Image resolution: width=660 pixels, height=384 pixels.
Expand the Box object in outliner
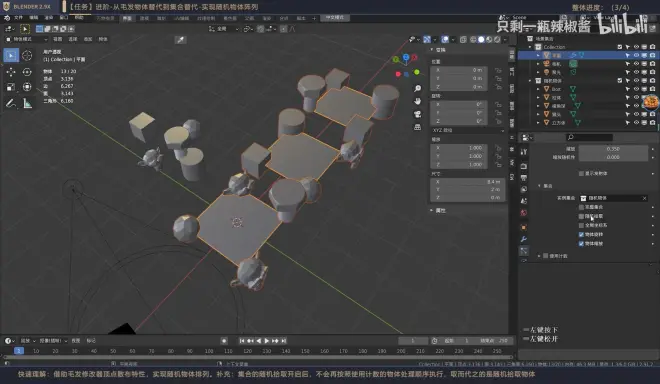[x=538, y=89]
